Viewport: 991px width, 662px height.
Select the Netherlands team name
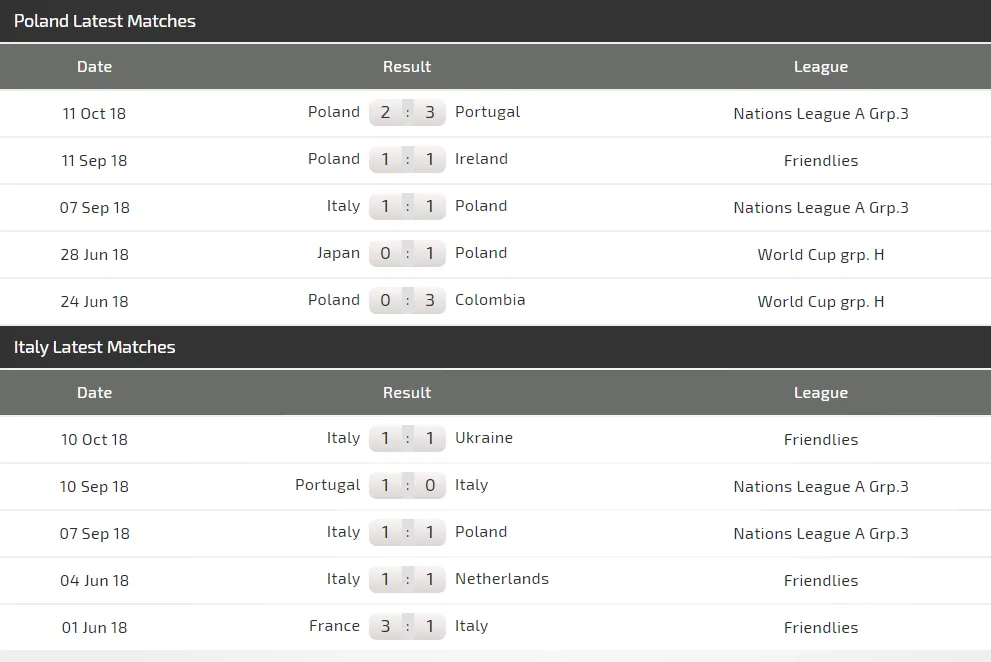coord(501,579)
